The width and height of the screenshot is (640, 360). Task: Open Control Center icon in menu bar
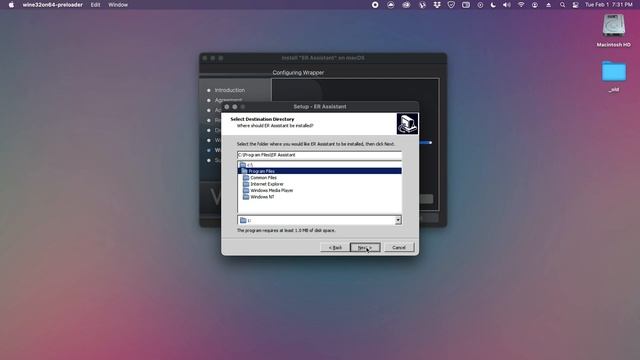[576, 5]
